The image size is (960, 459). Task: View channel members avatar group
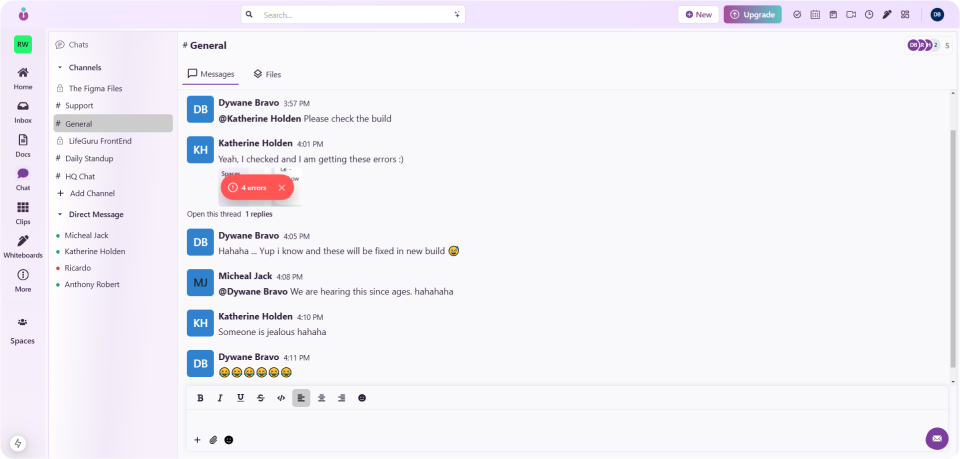click(928, 45)
